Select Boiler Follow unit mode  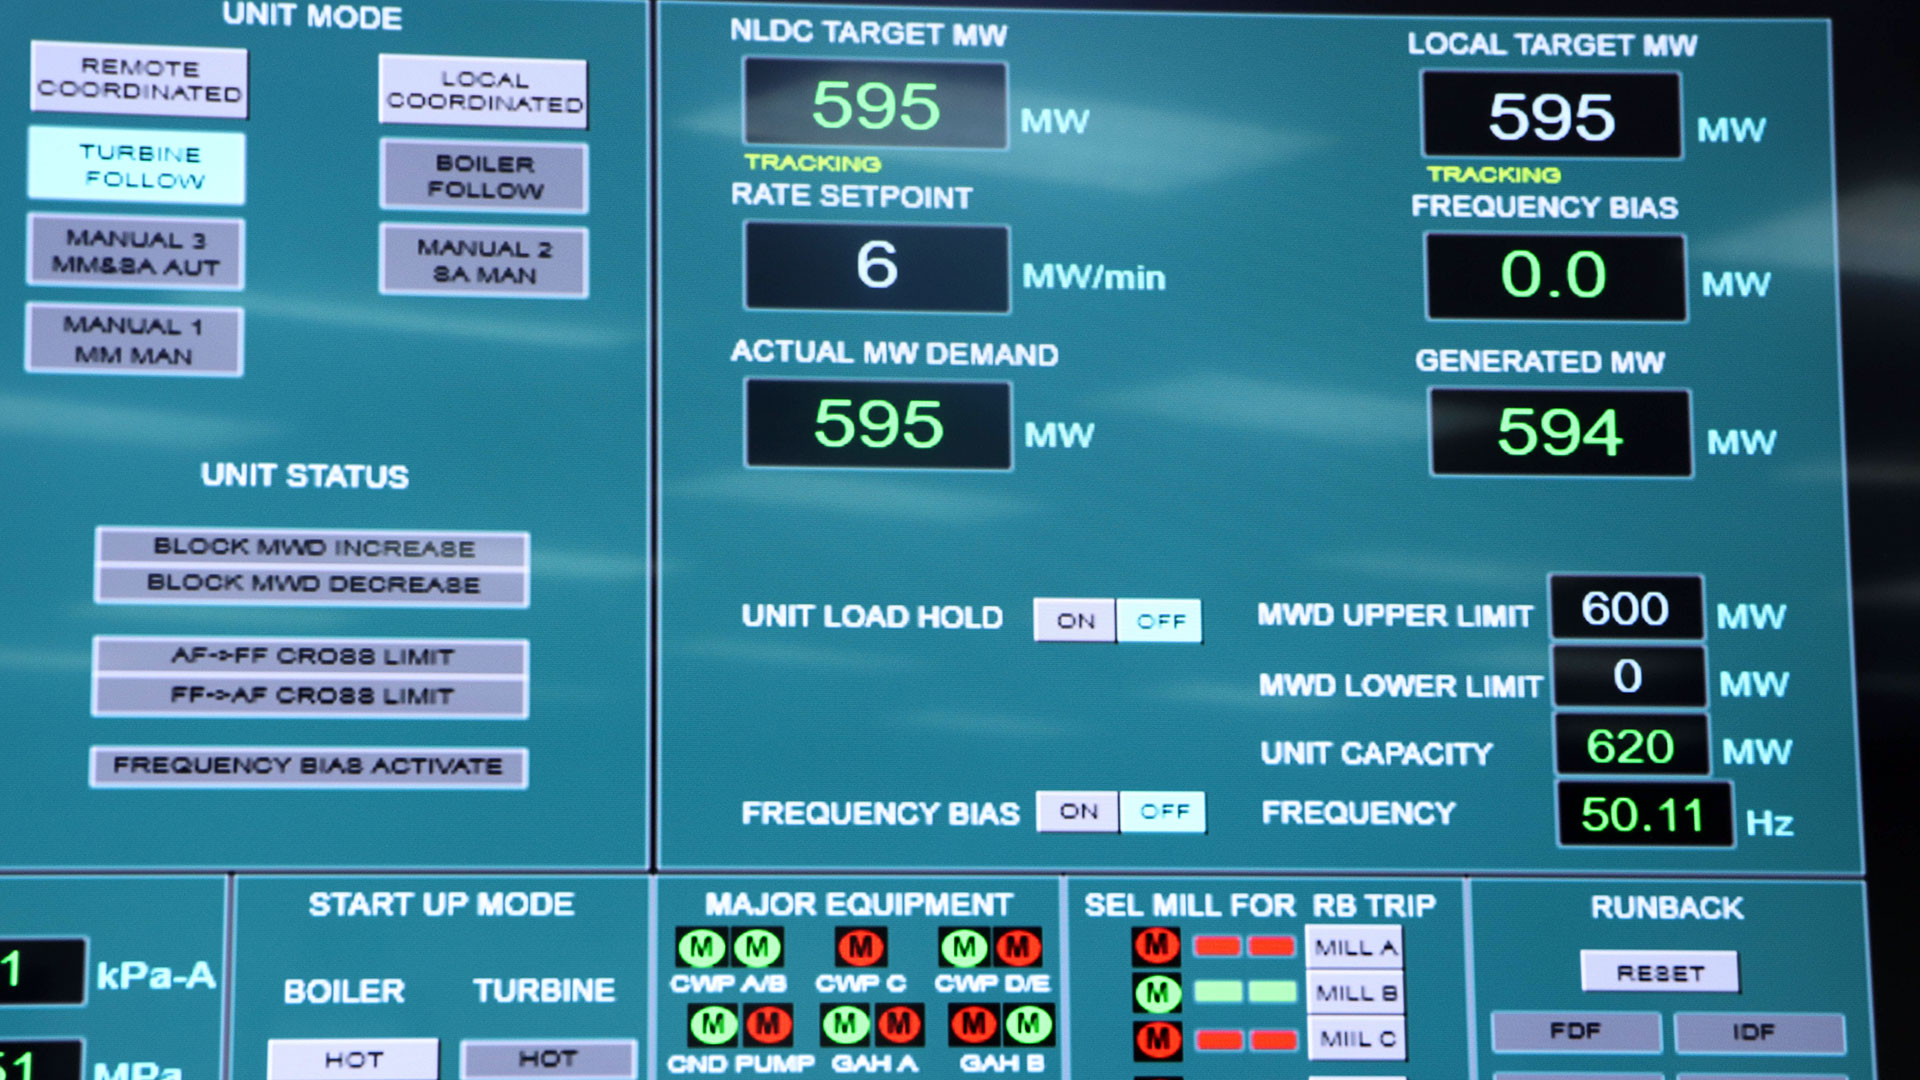click(484, 177)
